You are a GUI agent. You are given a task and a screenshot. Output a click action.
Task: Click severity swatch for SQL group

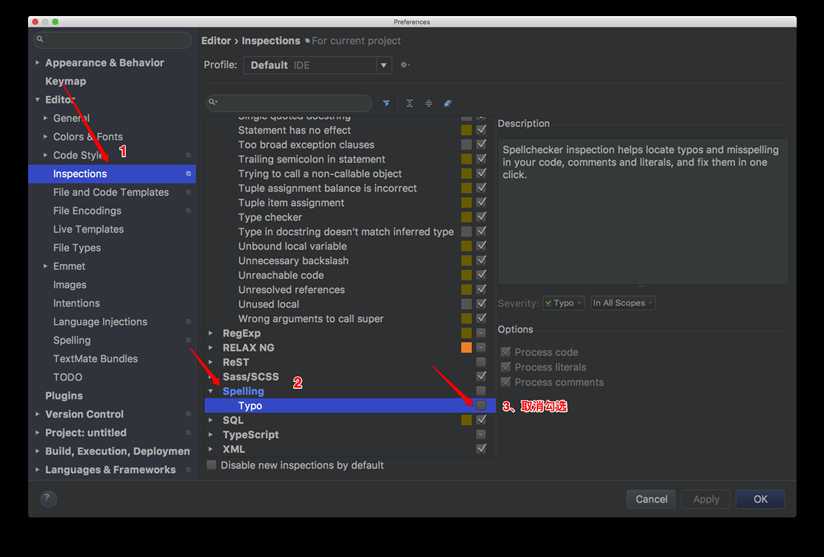coord(466,420)
